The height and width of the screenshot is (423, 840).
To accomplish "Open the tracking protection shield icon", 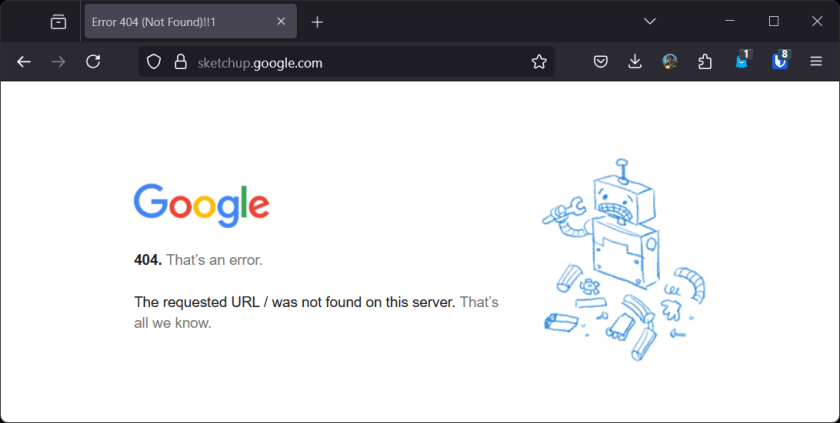I will click(x=154, y=62).
